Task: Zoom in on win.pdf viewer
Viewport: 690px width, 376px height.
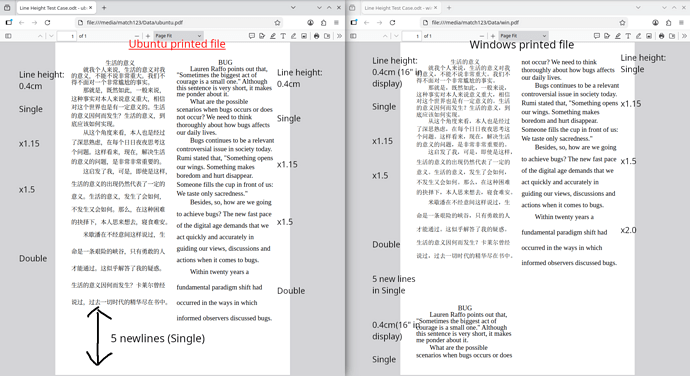Action: (492, 36)
